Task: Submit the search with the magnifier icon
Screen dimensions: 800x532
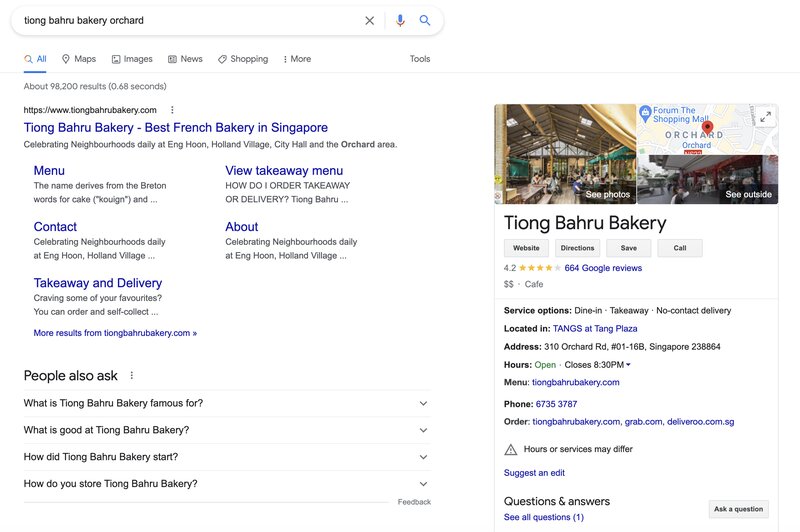Action: [x=424, y=20]
